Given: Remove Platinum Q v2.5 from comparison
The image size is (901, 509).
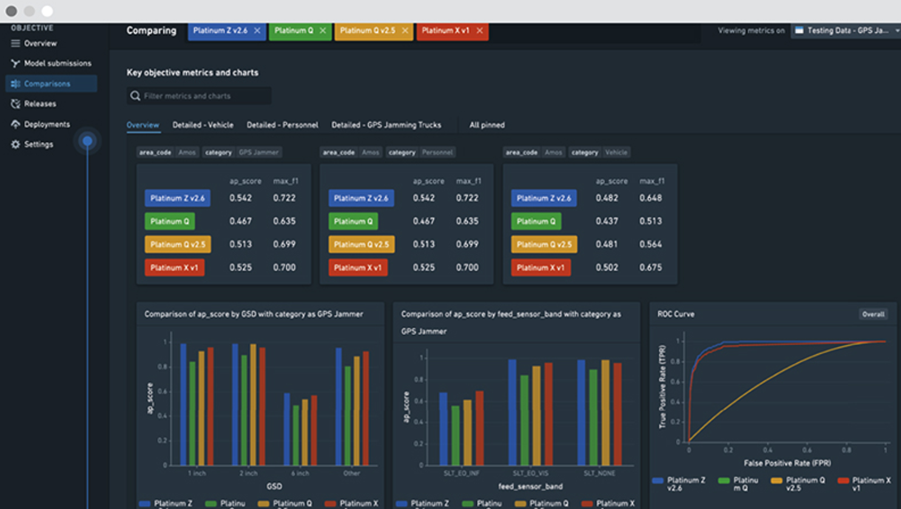Looking at the screenshot, I should pyautogui.click(x=405, y=31).
